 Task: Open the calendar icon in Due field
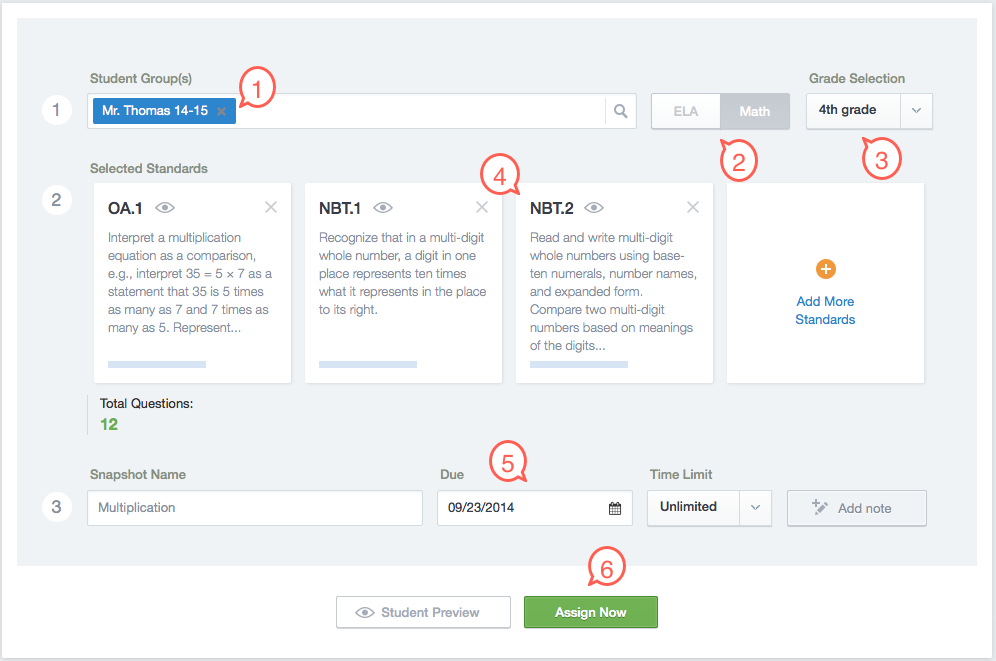point(615,508)
